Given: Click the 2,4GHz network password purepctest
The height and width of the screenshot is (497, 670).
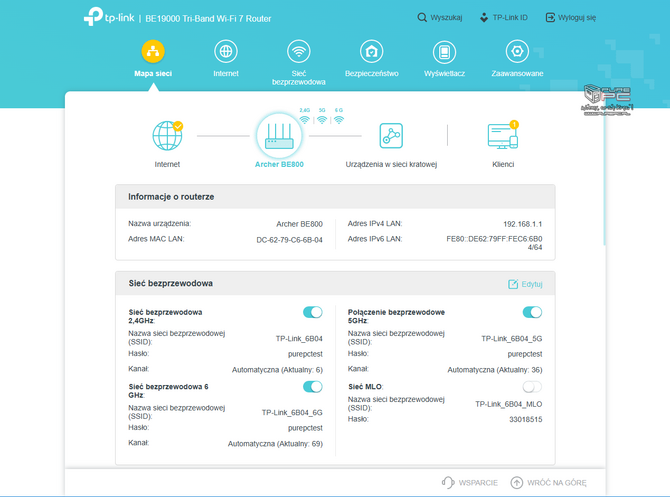Looking at the screenshot, I should [x=305, y=354].
